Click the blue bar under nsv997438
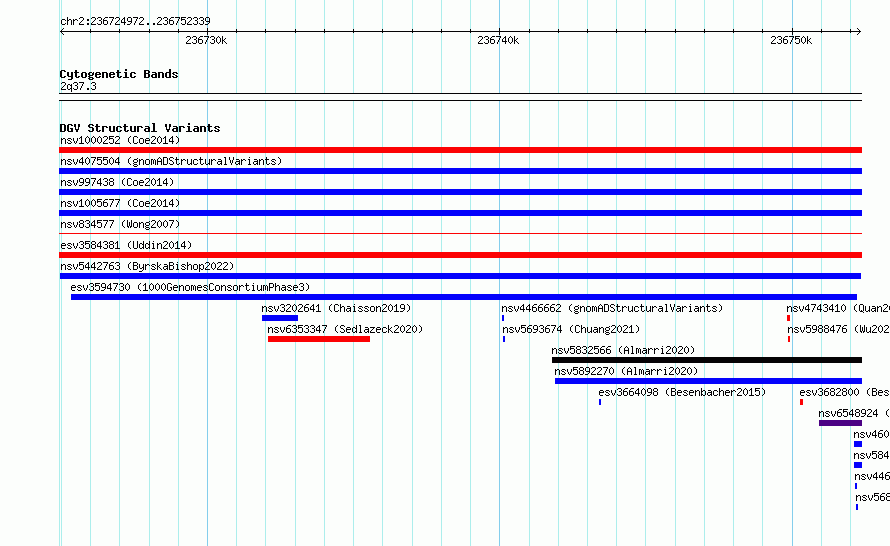This screenshot has height=546, width=890. click(x=460, y=192)
